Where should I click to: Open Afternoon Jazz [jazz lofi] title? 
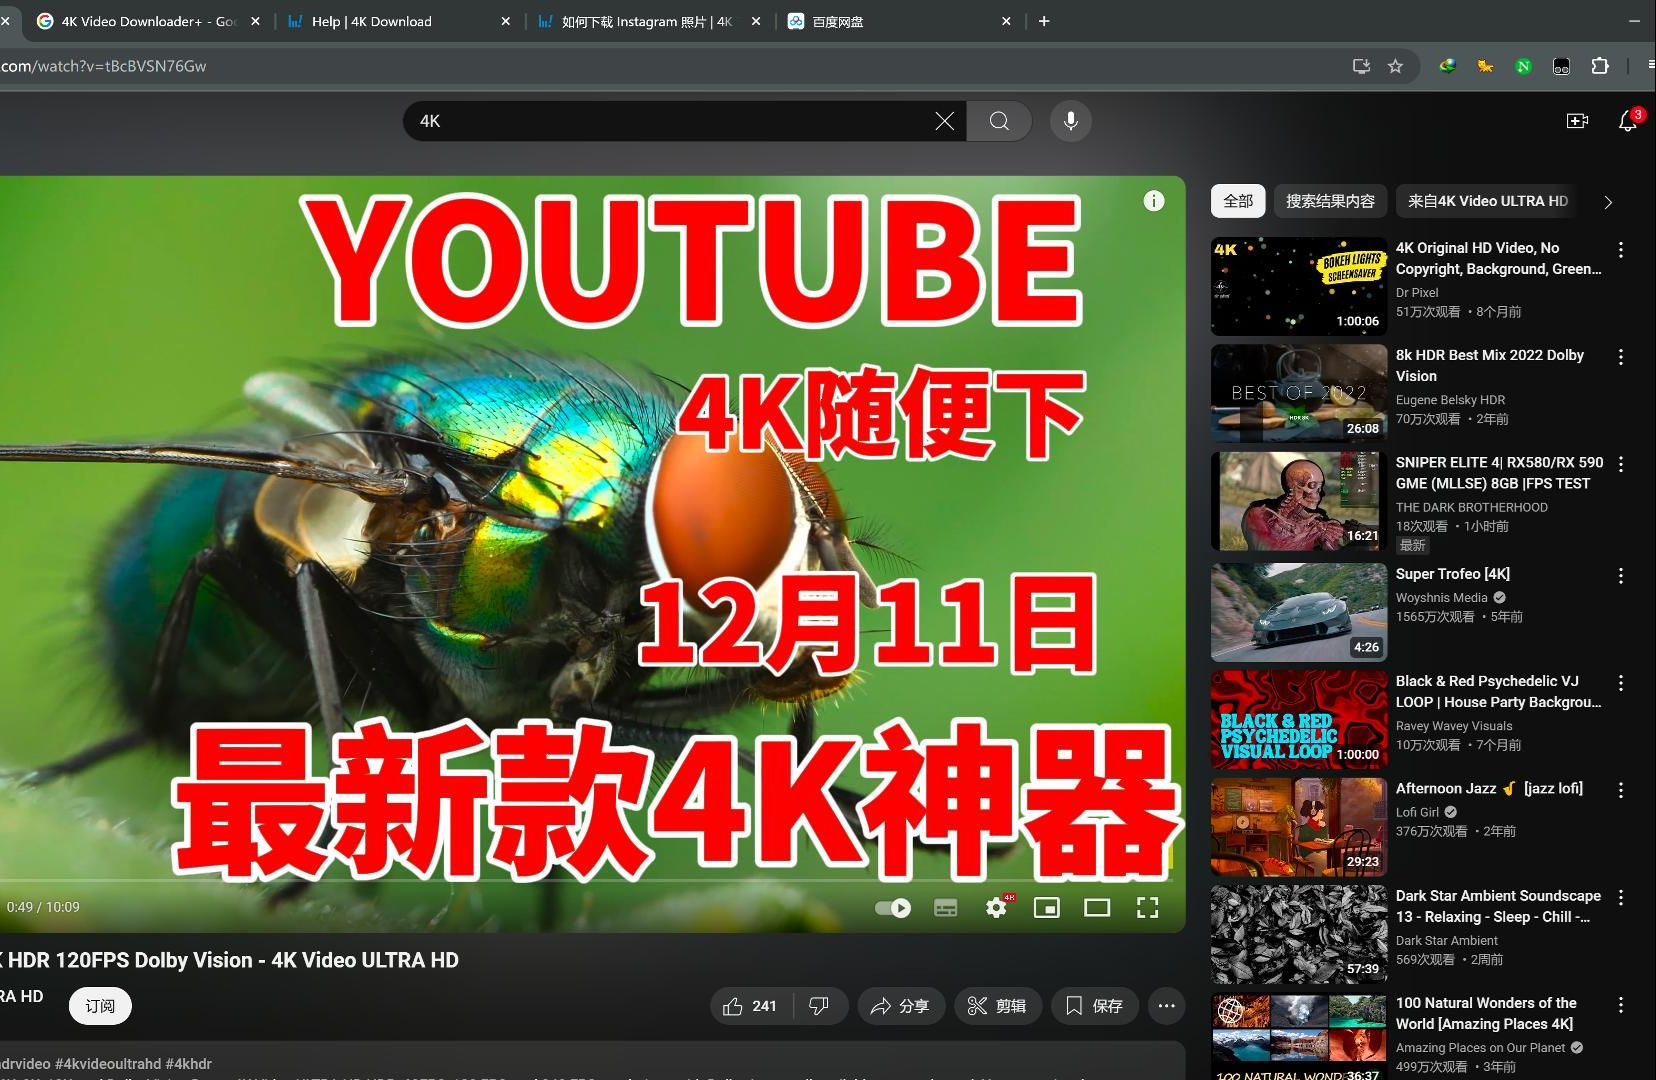click(1489, 788)
